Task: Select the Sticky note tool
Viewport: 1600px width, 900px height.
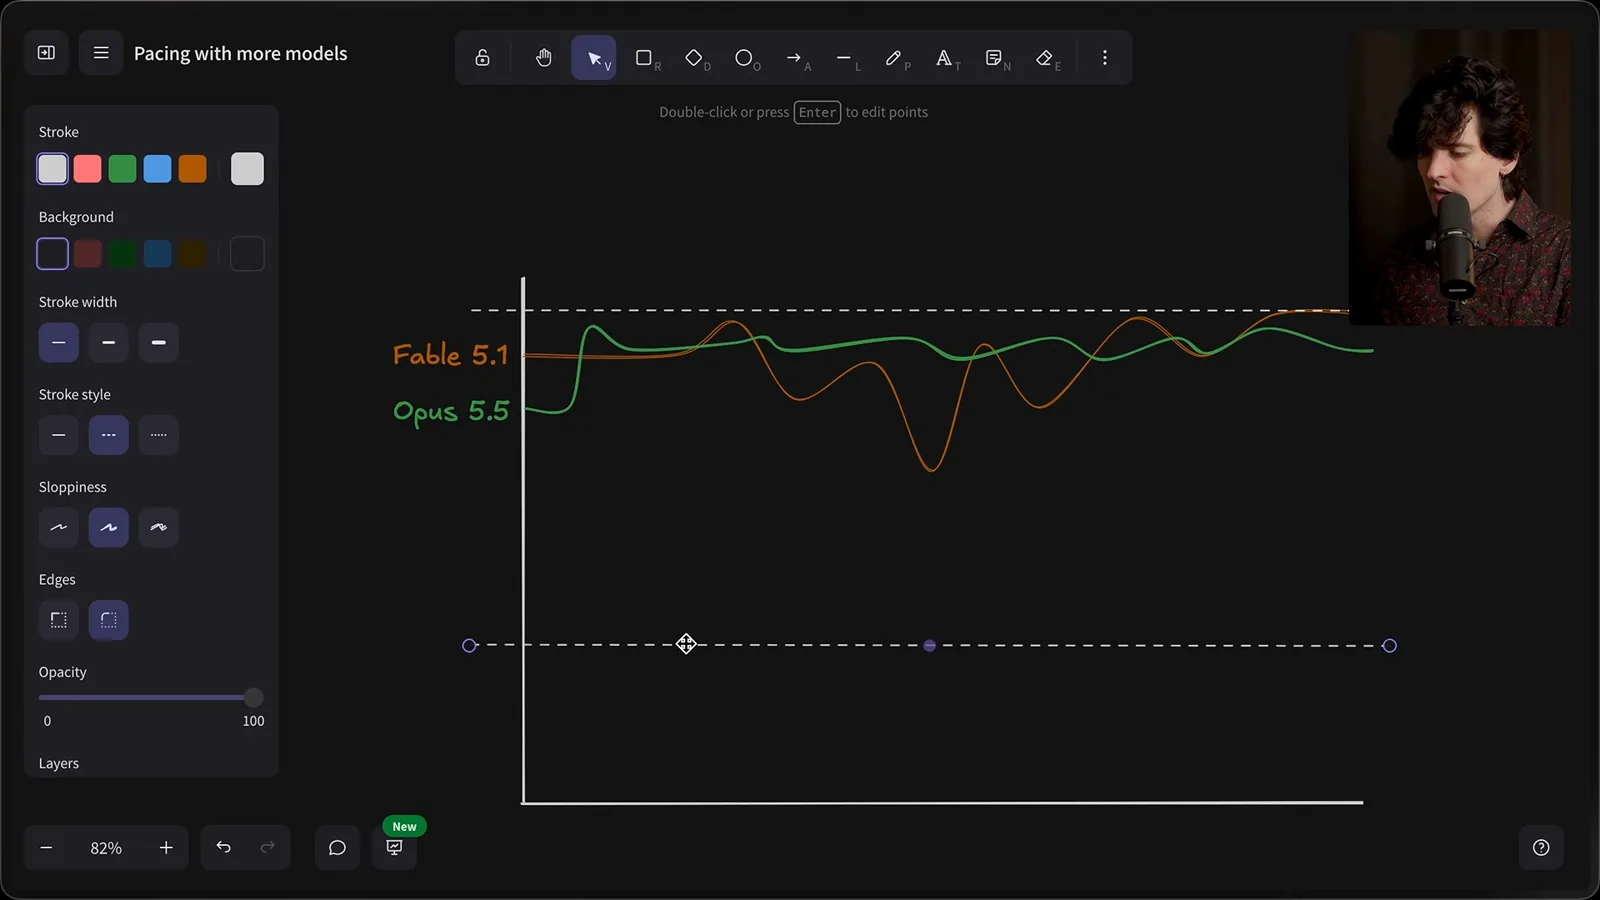Action: click(x=994, y=58)
